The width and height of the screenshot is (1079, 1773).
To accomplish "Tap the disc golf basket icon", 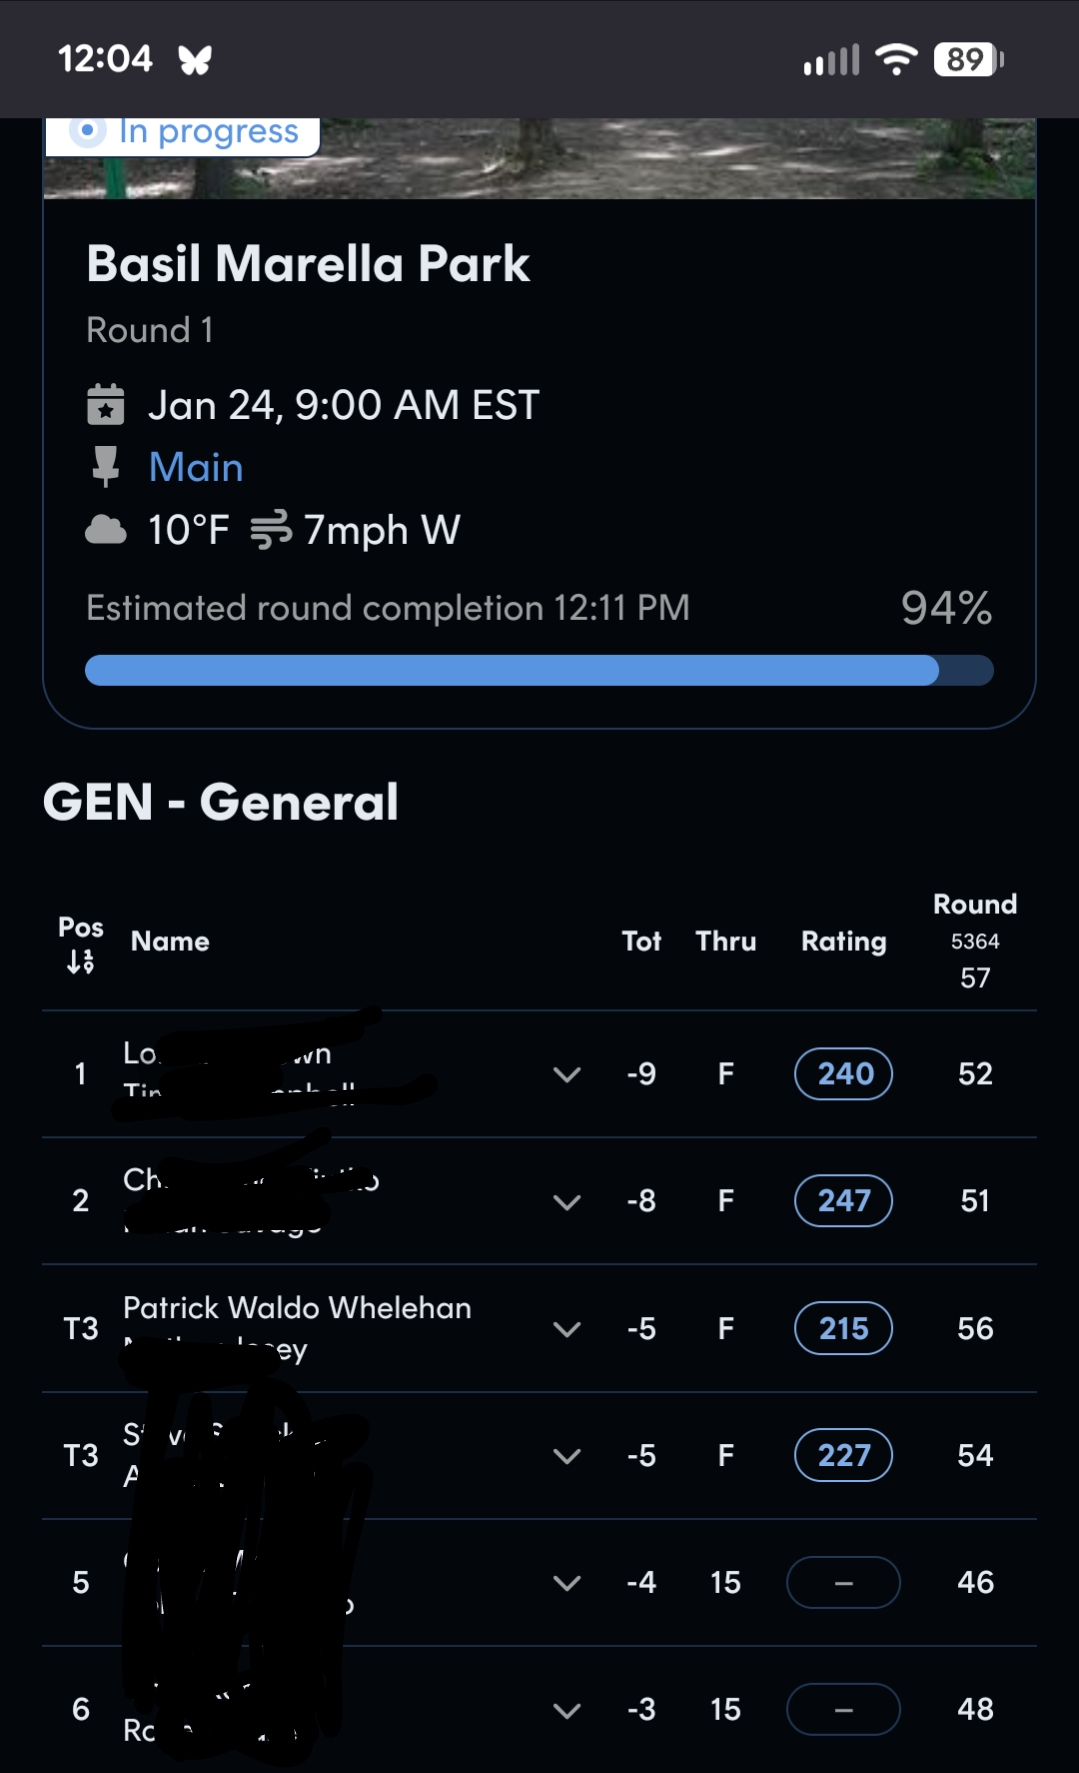I will point(105,467).
